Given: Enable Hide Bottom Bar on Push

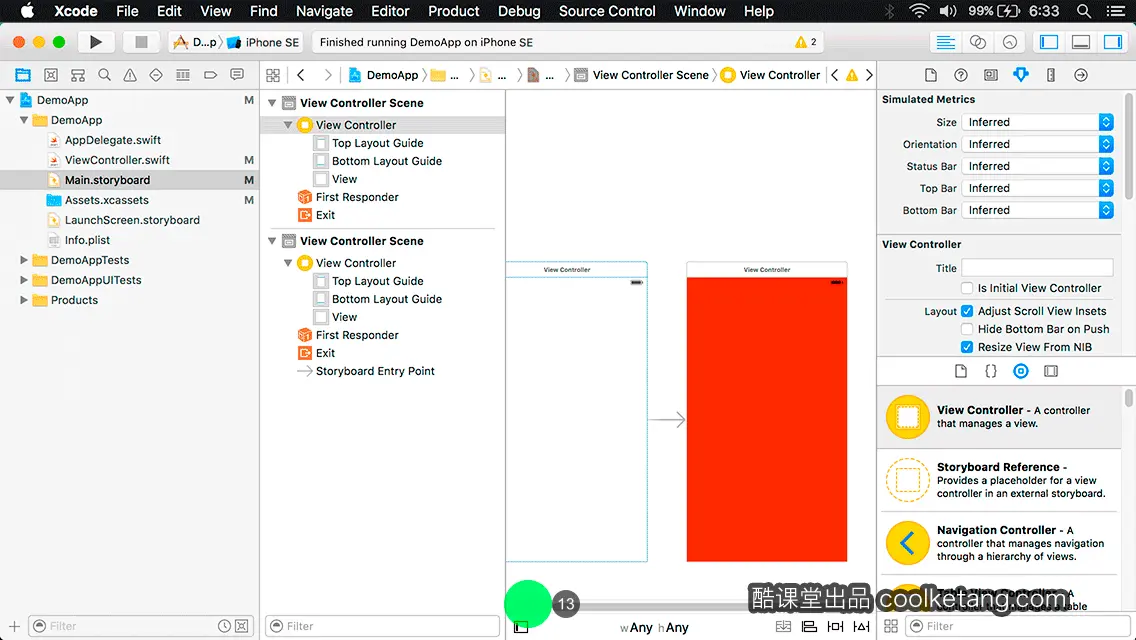Looking at the screenshot, I should tap(966, 329).
